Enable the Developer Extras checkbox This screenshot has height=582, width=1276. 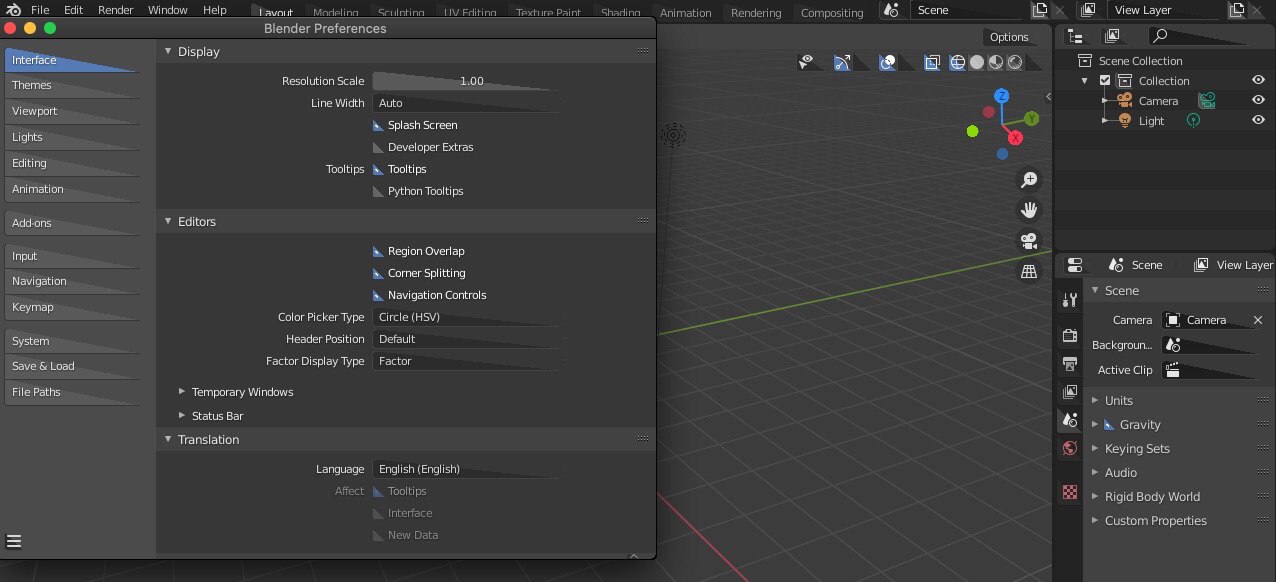(x=378, y=147)
